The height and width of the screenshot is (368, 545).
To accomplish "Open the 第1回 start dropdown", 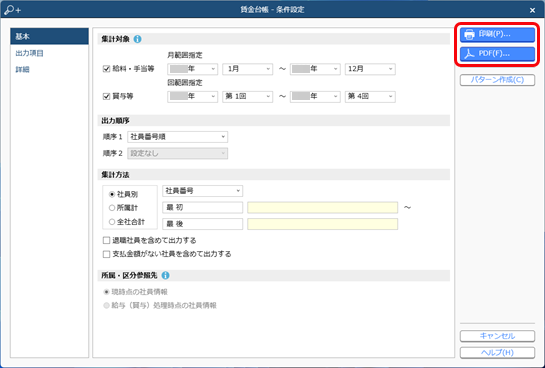I will click(247, 97).
